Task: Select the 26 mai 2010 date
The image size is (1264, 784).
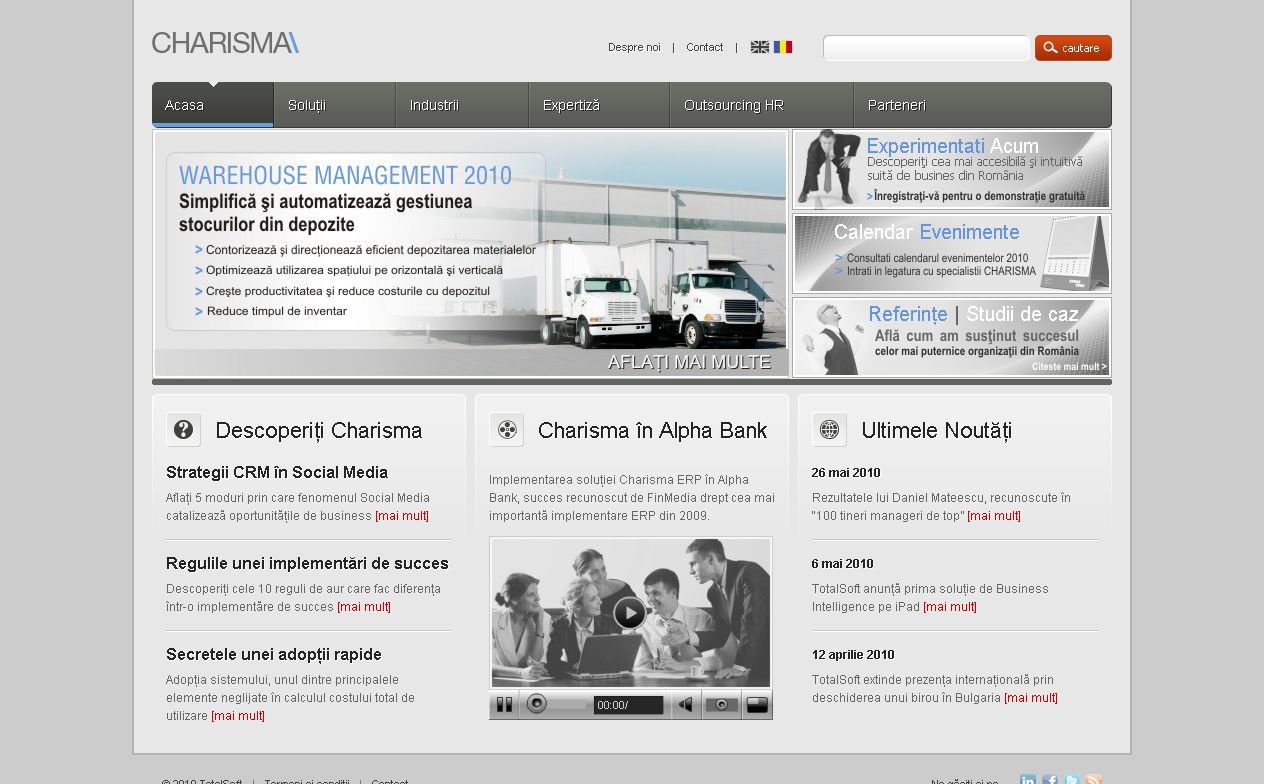Action: tap(846, 473)
